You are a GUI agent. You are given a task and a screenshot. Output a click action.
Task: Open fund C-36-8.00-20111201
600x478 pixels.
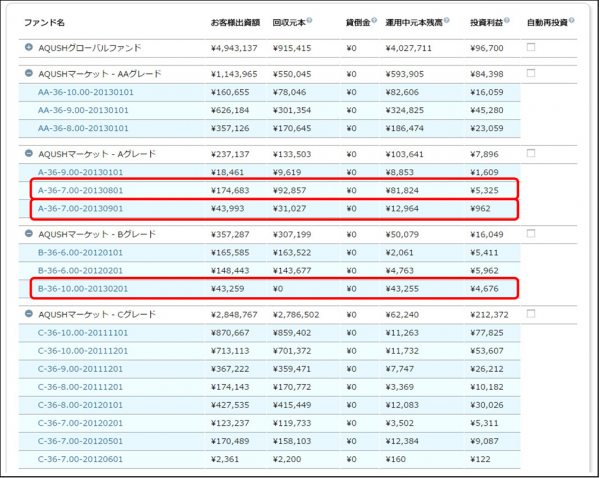(x=80, y=387)
